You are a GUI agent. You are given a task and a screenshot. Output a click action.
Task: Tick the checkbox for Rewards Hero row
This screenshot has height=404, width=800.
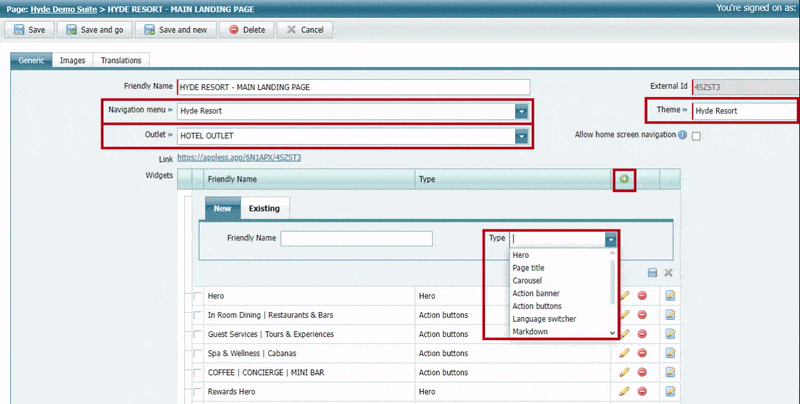(x=197, y=391)
